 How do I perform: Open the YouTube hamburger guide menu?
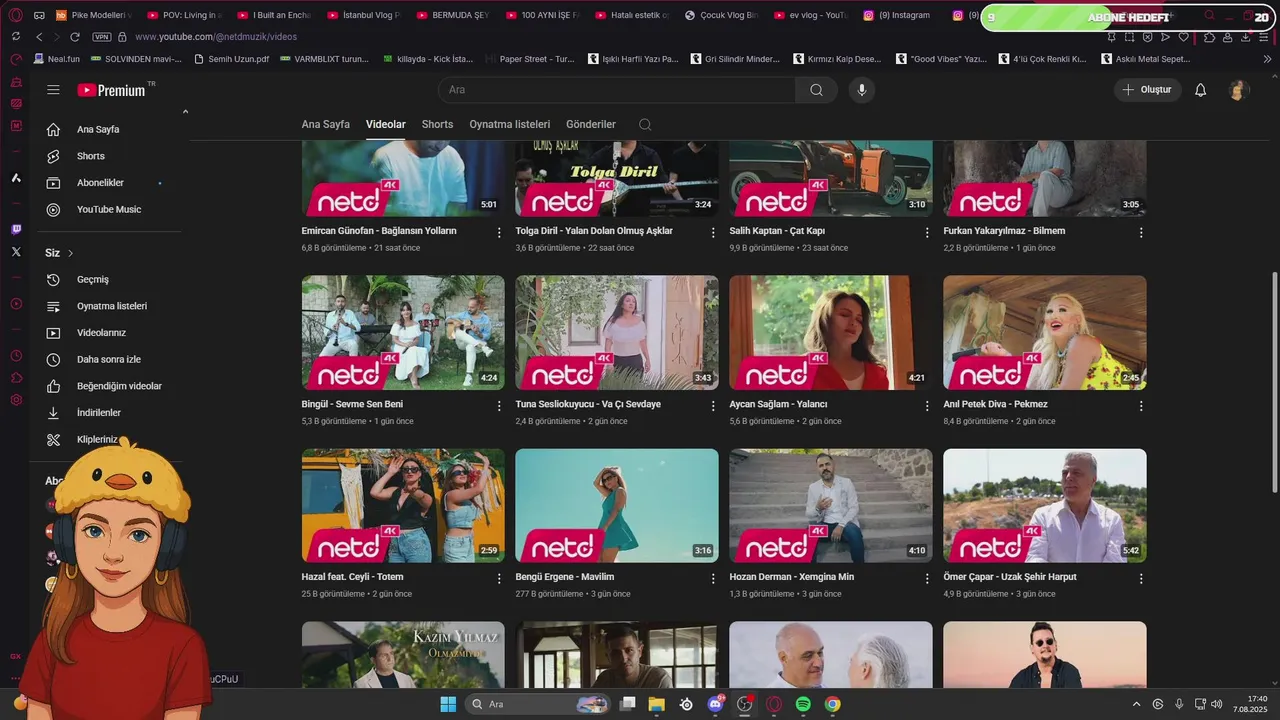[x=53, y=90]
